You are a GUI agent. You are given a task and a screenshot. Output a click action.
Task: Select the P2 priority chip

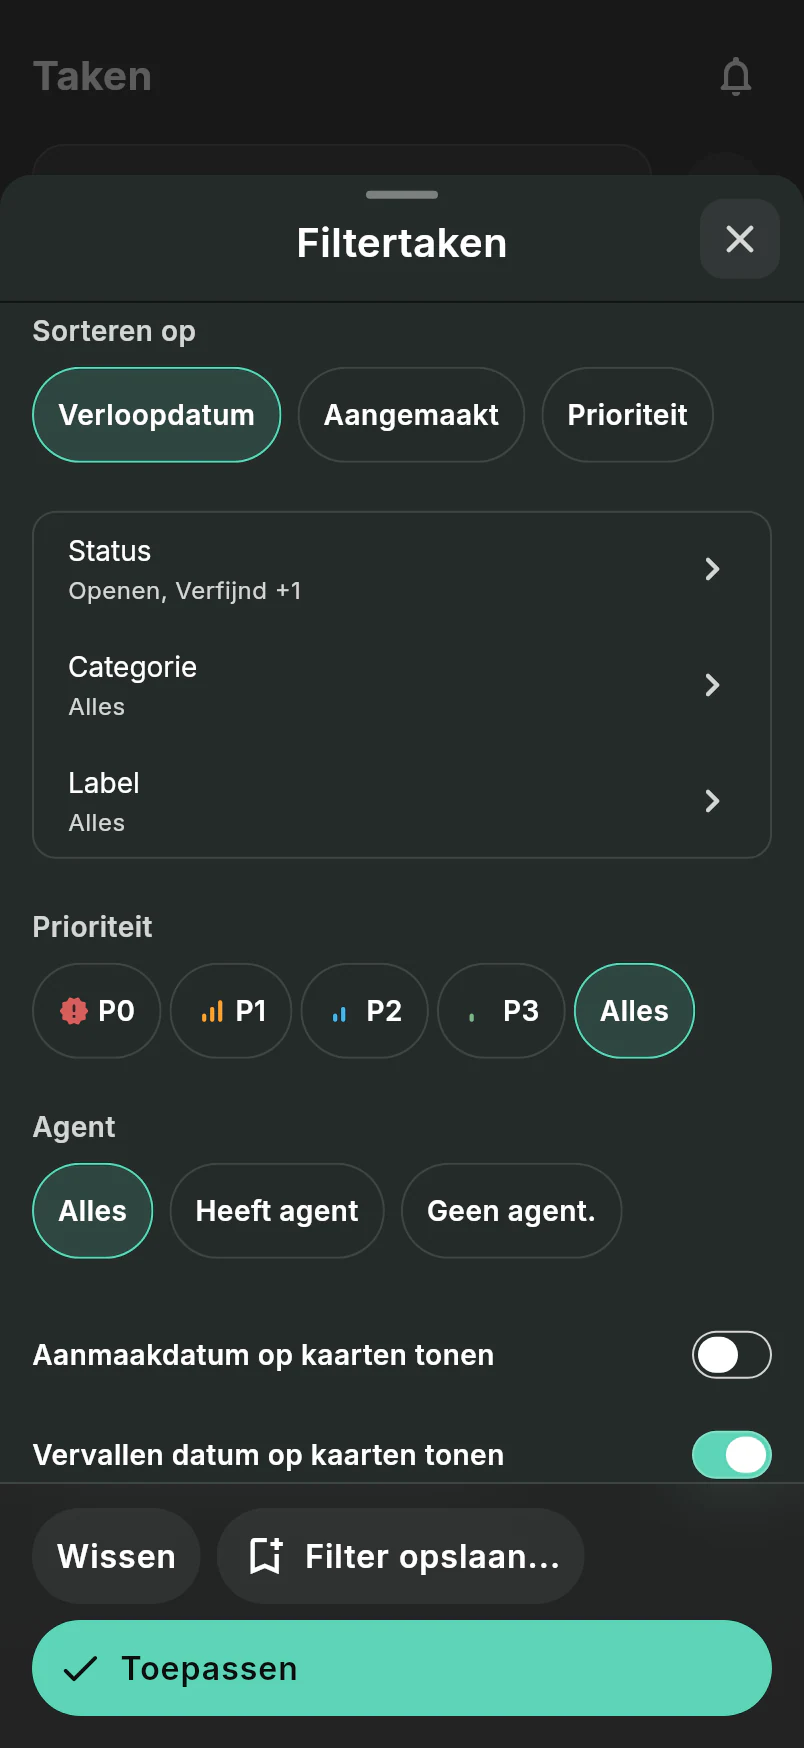point(365,1011)
